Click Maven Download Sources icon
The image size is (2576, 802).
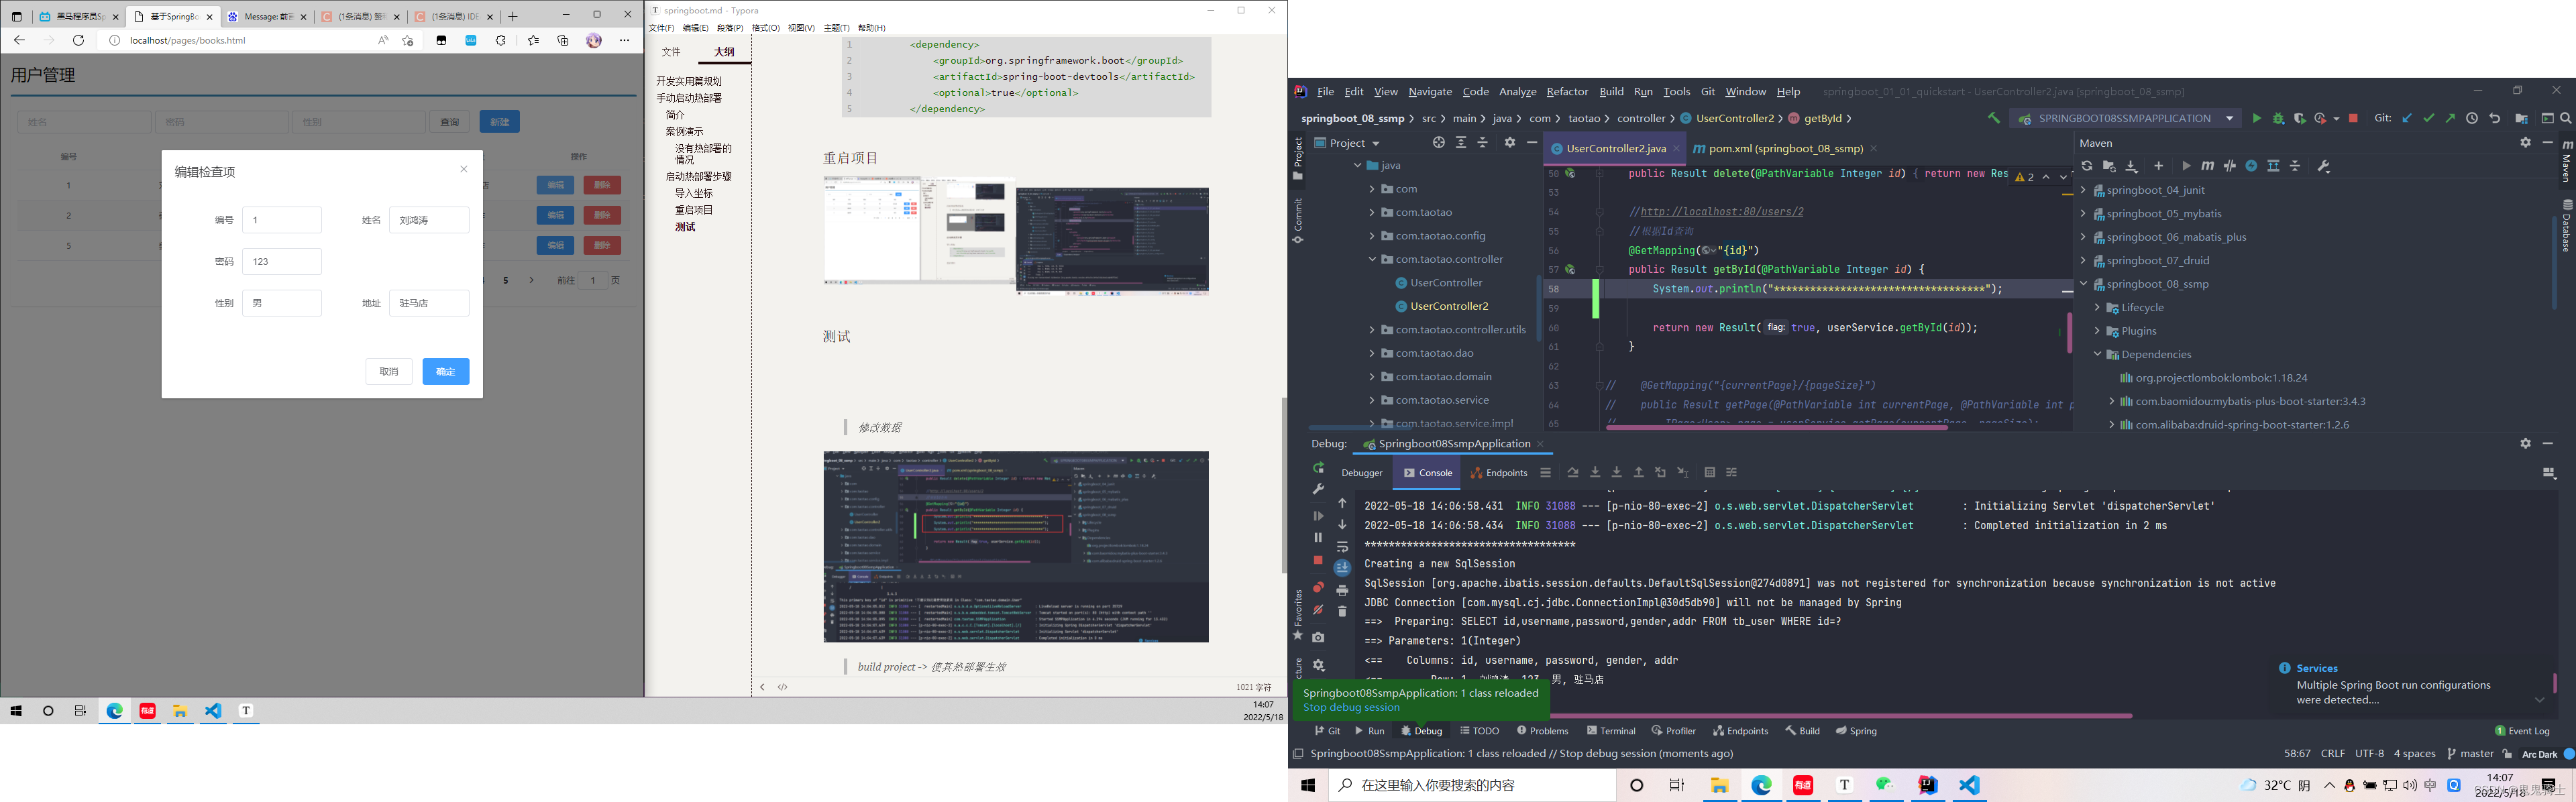(2131, 166)
